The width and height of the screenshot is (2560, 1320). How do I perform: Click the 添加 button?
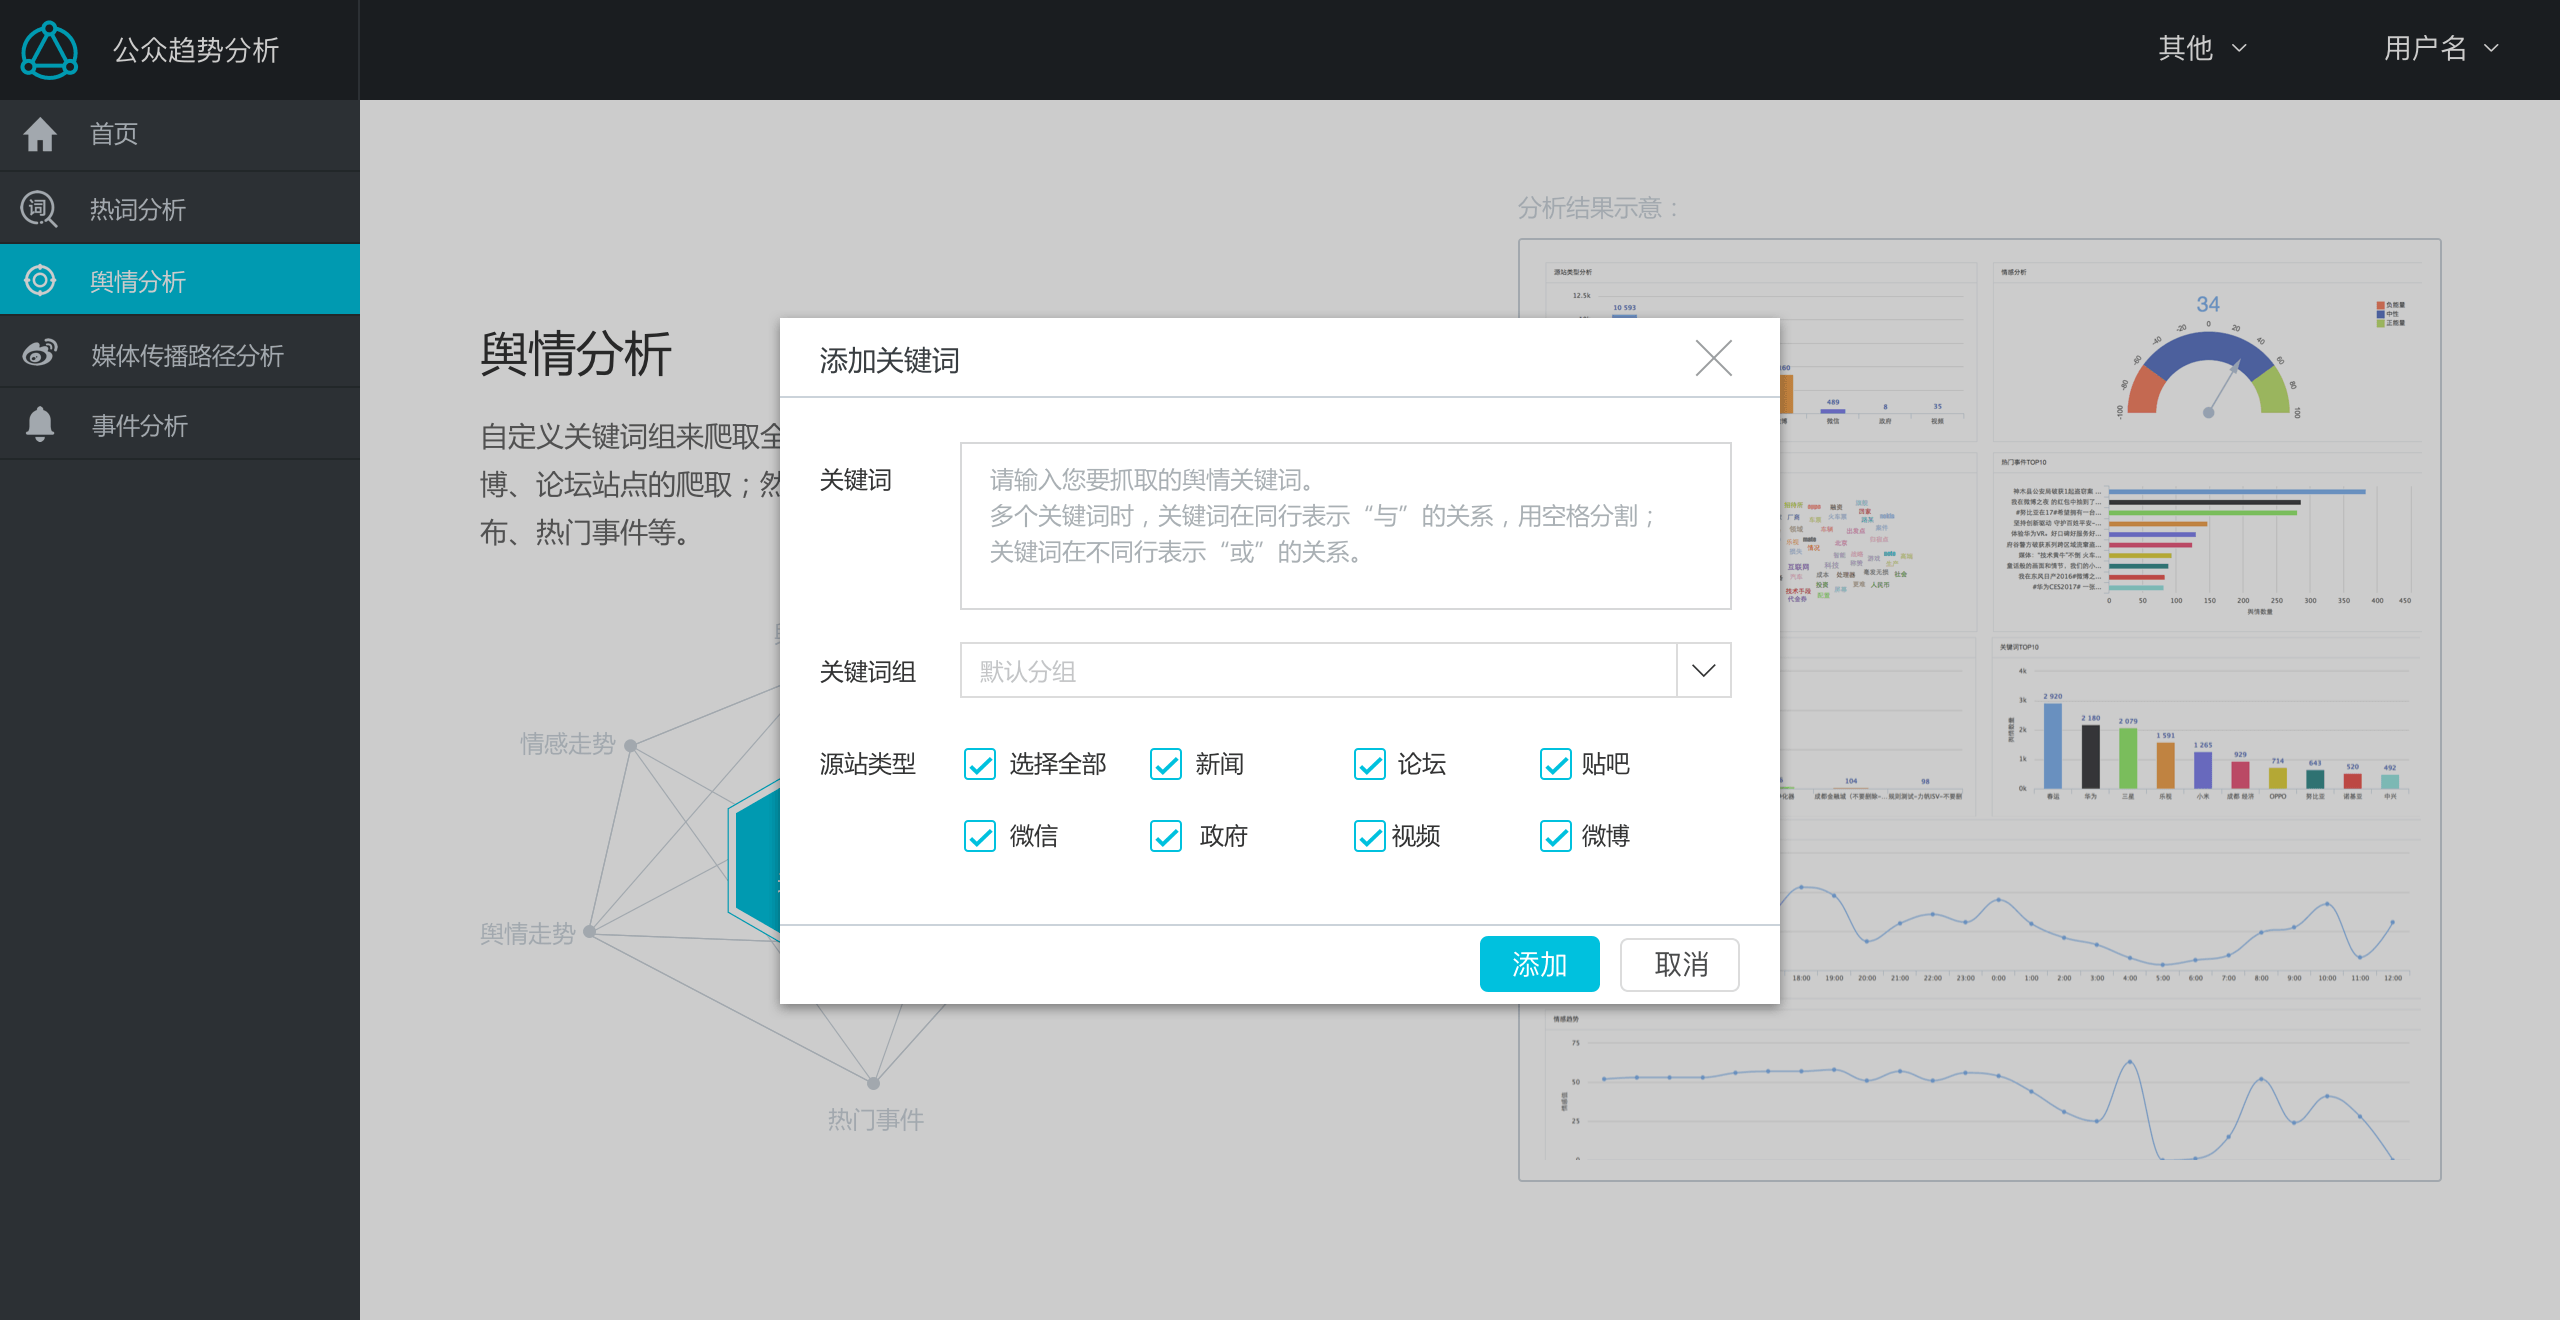(x=1539, y=964)
